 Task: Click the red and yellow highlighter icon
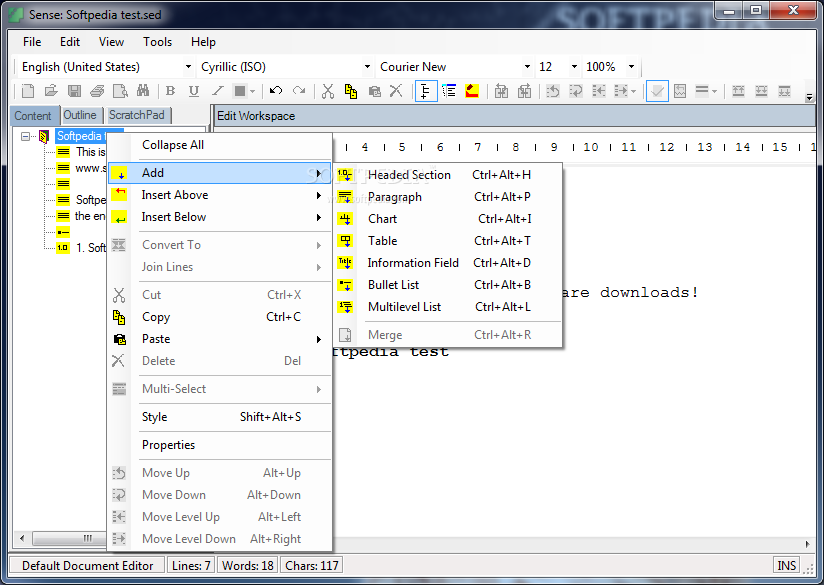click(472, 91)
